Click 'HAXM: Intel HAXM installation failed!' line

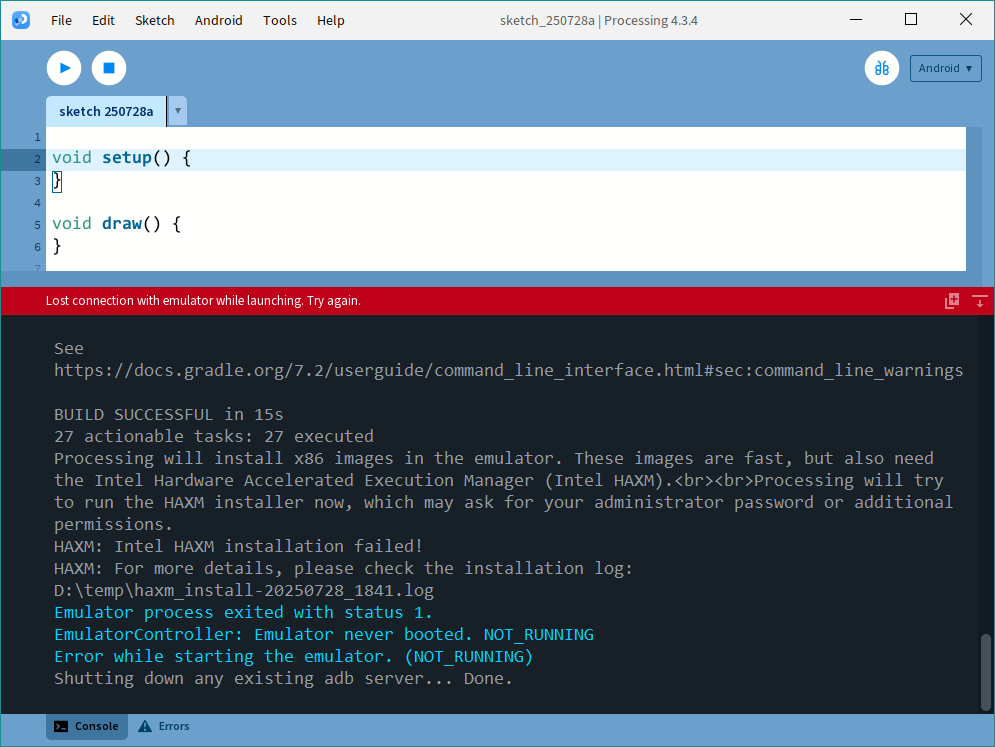[238, 546]
